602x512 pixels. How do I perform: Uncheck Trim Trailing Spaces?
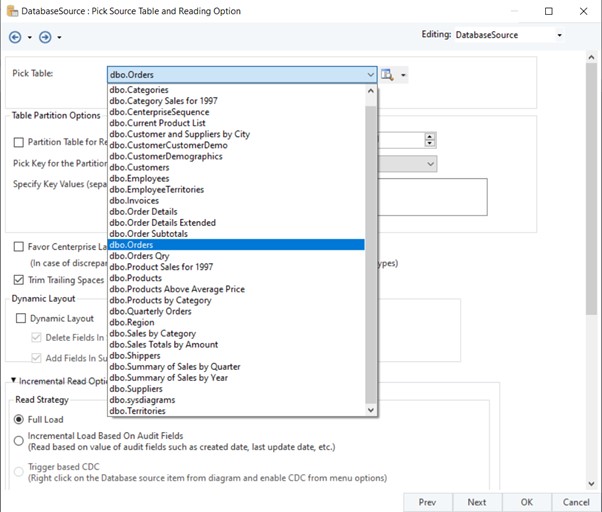click(19, 280)
